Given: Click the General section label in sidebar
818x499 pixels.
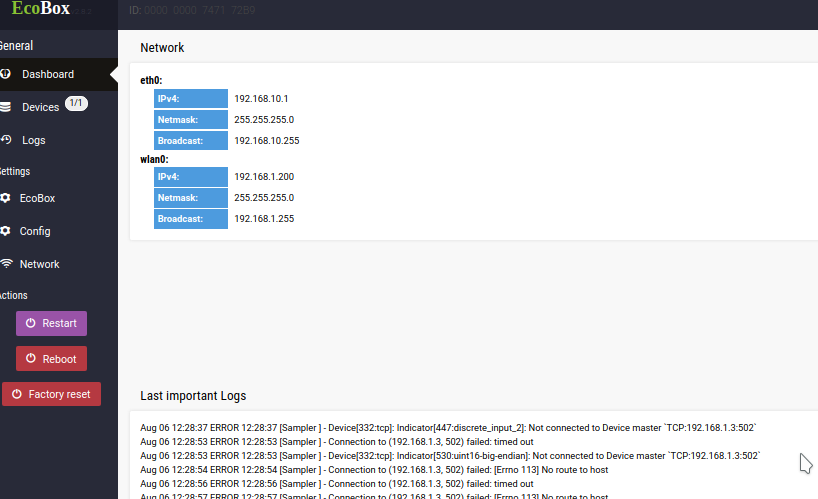Looking at the screenshot, I should pyautogui.click(x=16, y=46).
